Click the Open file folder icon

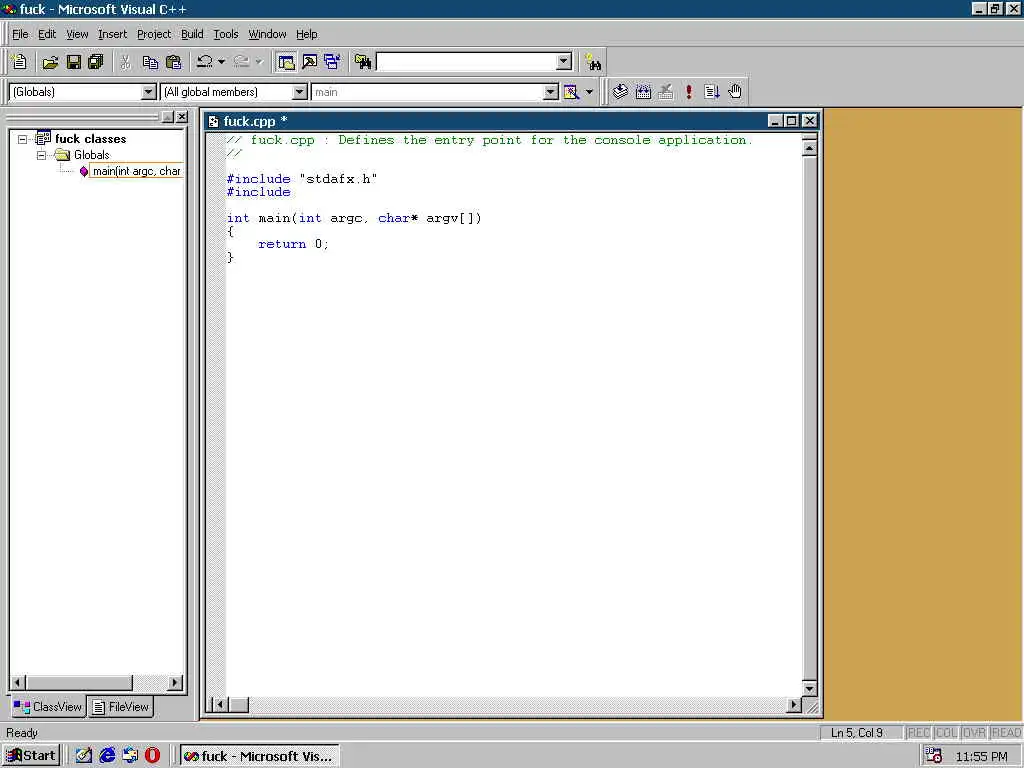click(50, 62)
